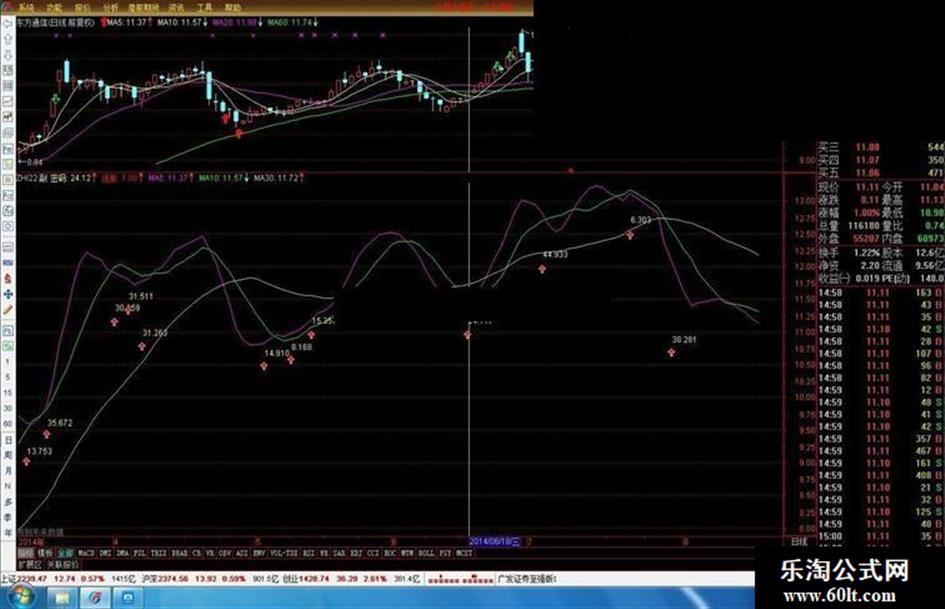Click the 广发证券至强版 status text
Viewport: 945px width, 609px height.
527,579
